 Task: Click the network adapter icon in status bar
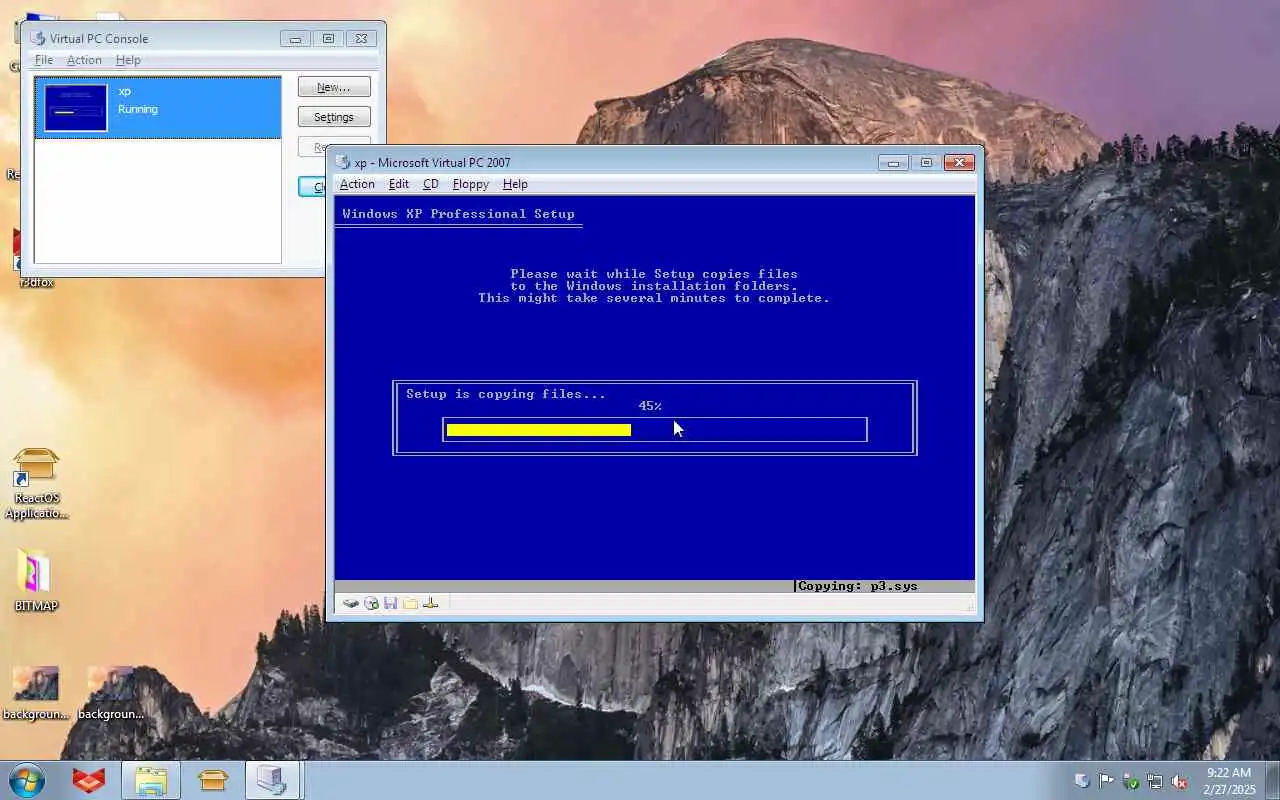431,603
